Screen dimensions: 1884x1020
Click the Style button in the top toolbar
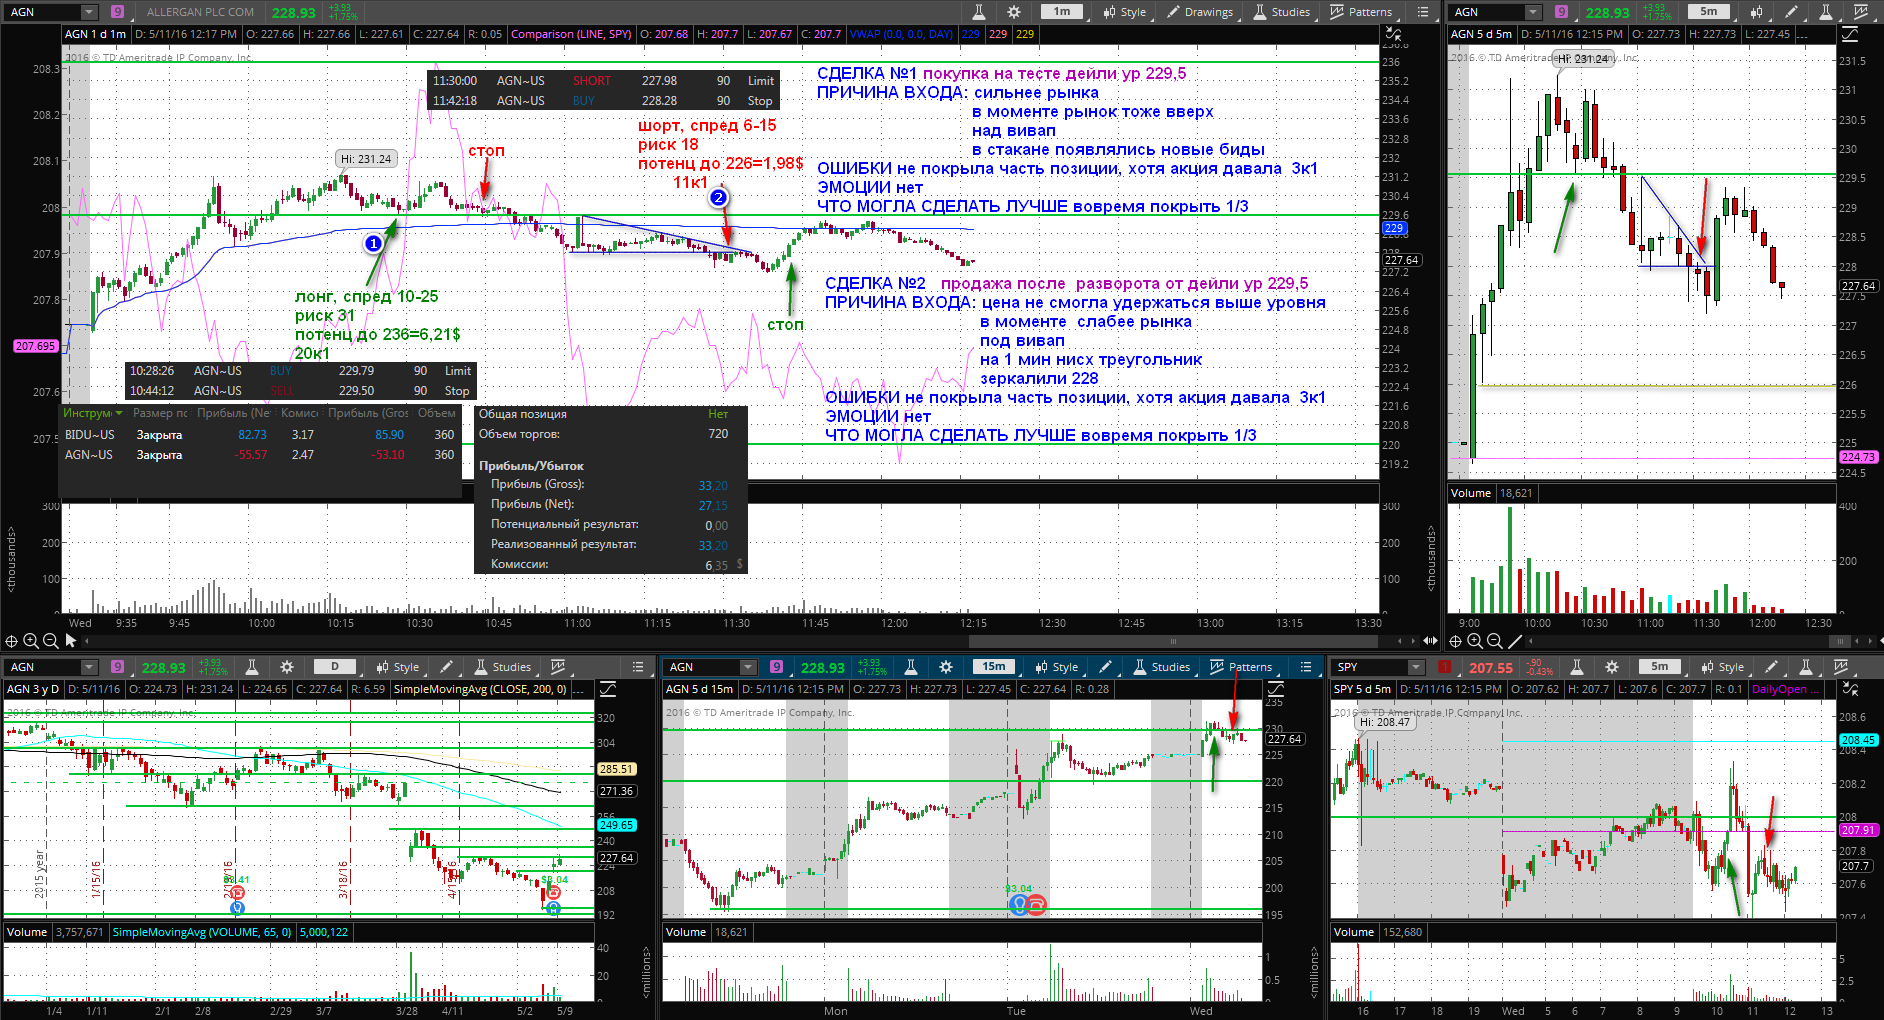(x=1125, y=12)
